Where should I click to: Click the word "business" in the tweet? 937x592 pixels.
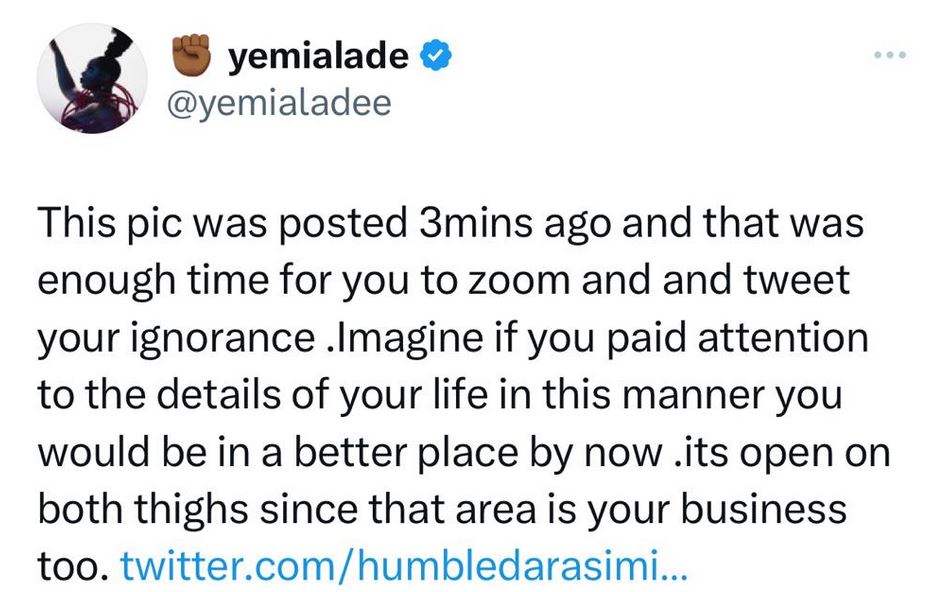pyautogui.click(x=764, y=511)
